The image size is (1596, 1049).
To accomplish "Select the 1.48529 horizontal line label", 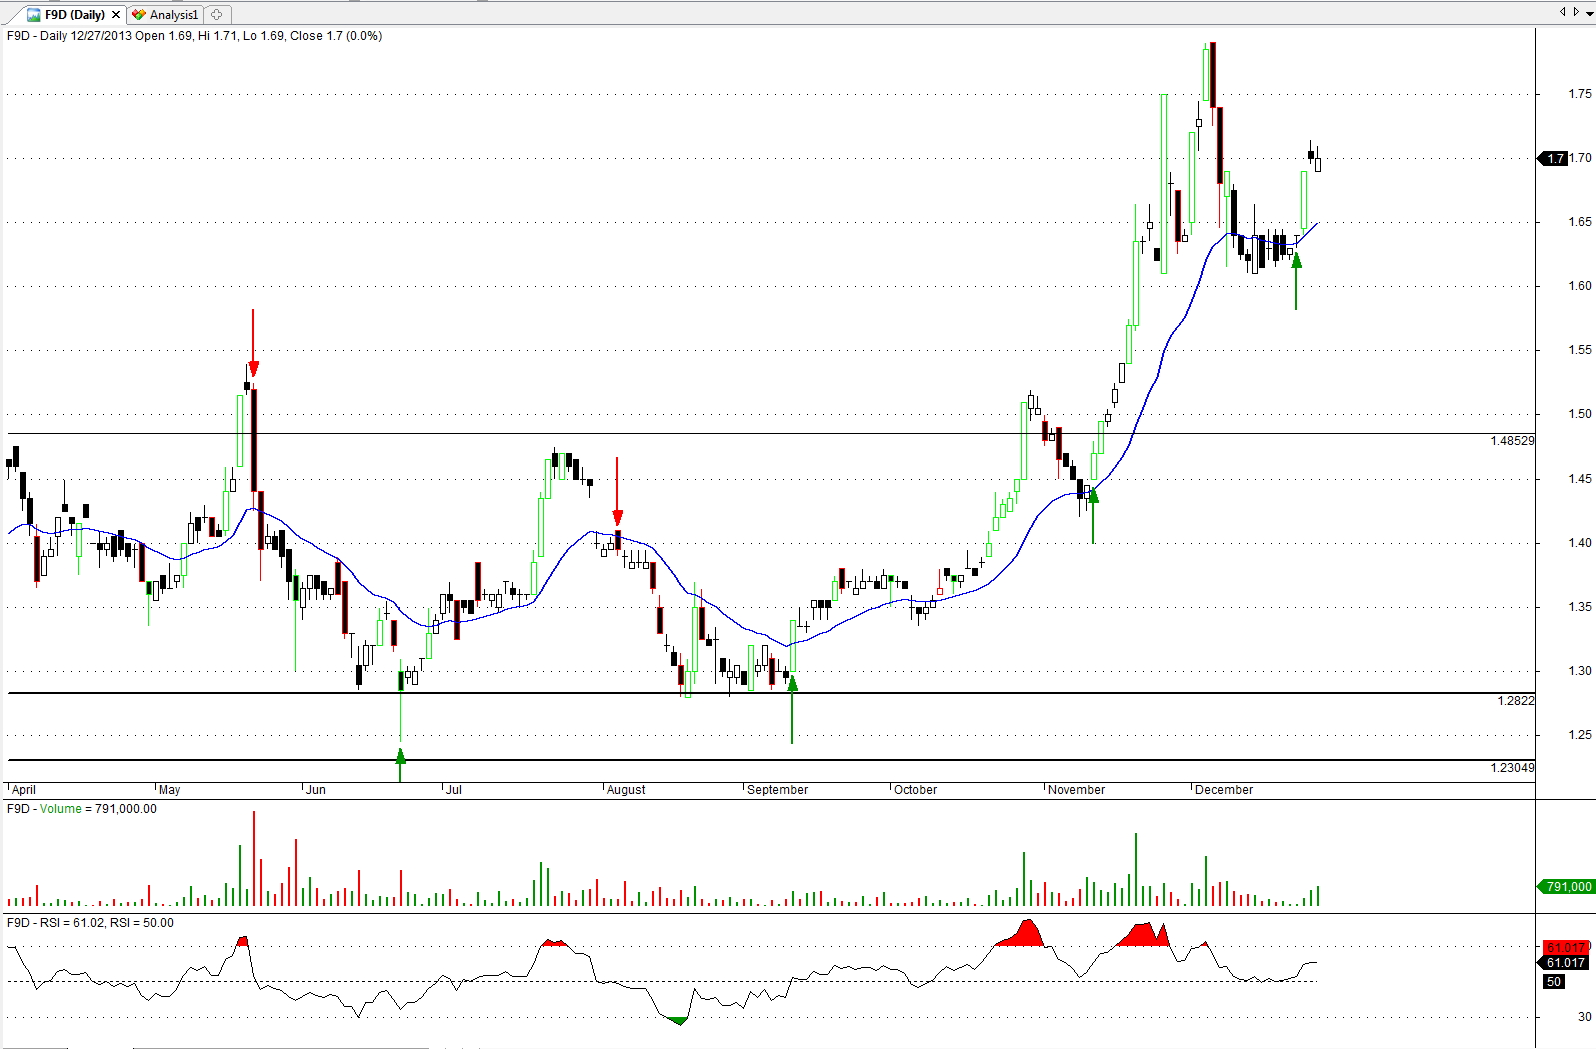I will click(x=1511, y=441).
